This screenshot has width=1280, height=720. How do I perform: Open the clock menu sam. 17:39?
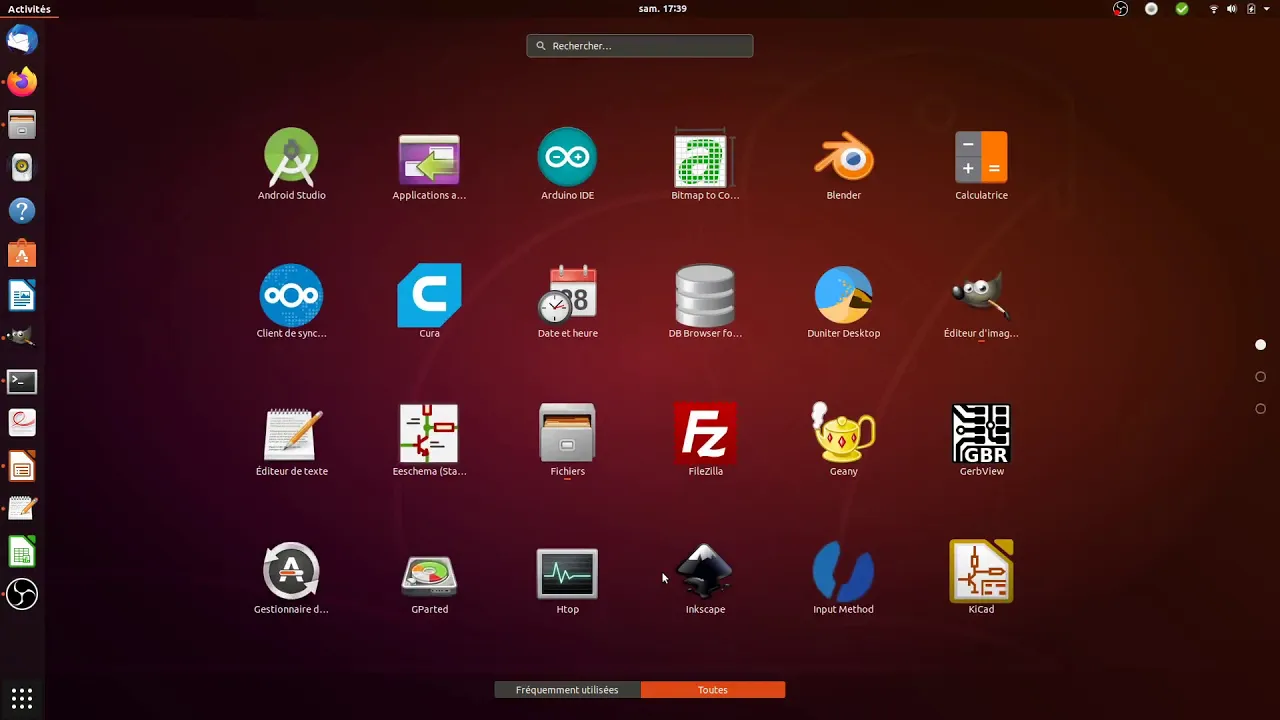coord(662,9)
